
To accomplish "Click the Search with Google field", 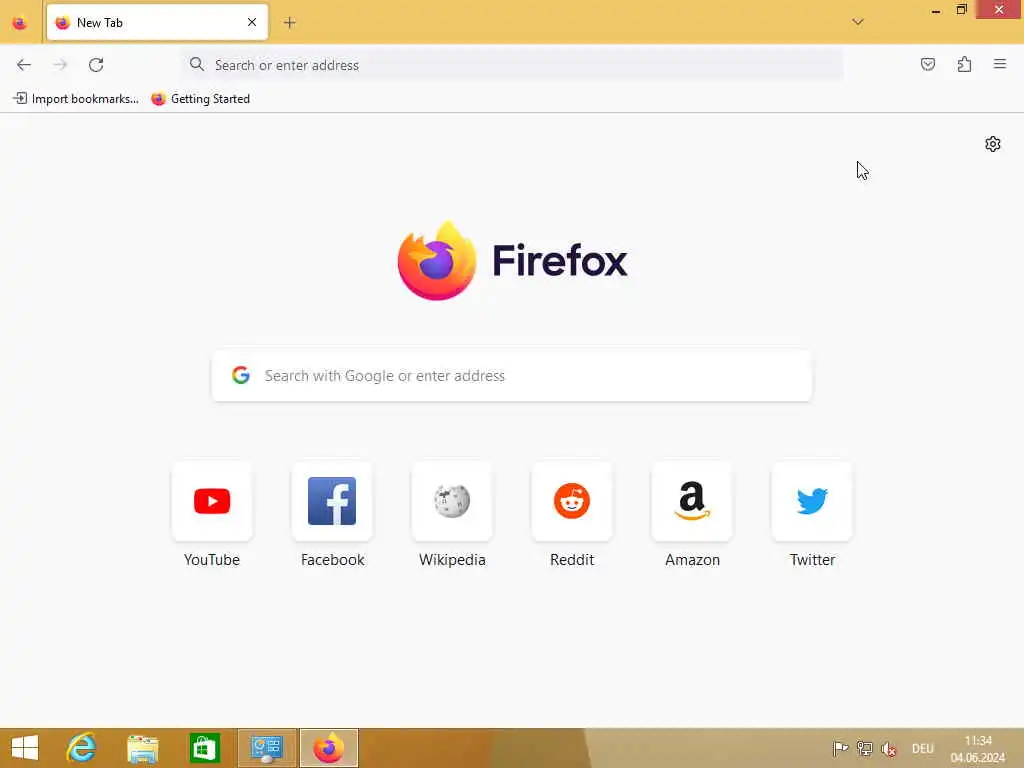I will pyautogui.click(x=512, y=376).
